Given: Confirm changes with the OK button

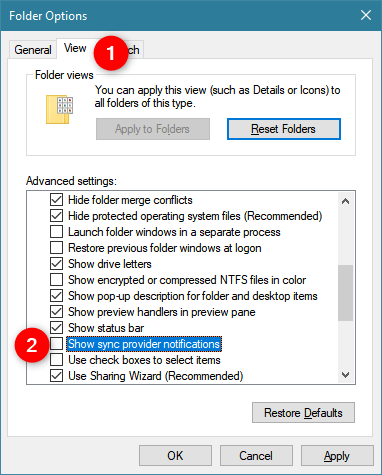Looking at the screenshot, I should pos(175,455).
